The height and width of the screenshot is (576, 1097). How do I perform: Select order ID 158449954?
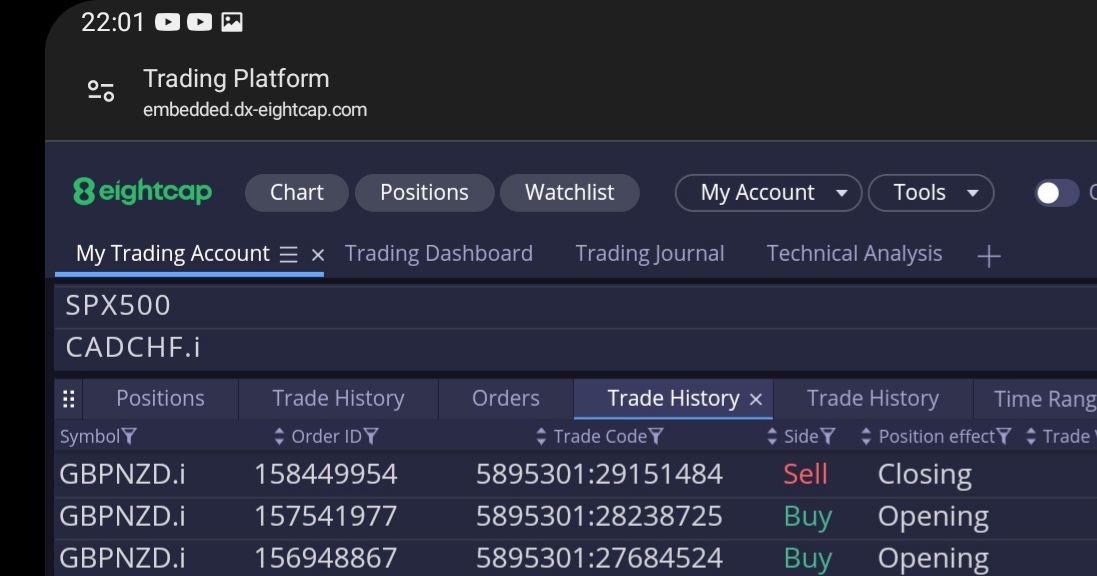325,475
